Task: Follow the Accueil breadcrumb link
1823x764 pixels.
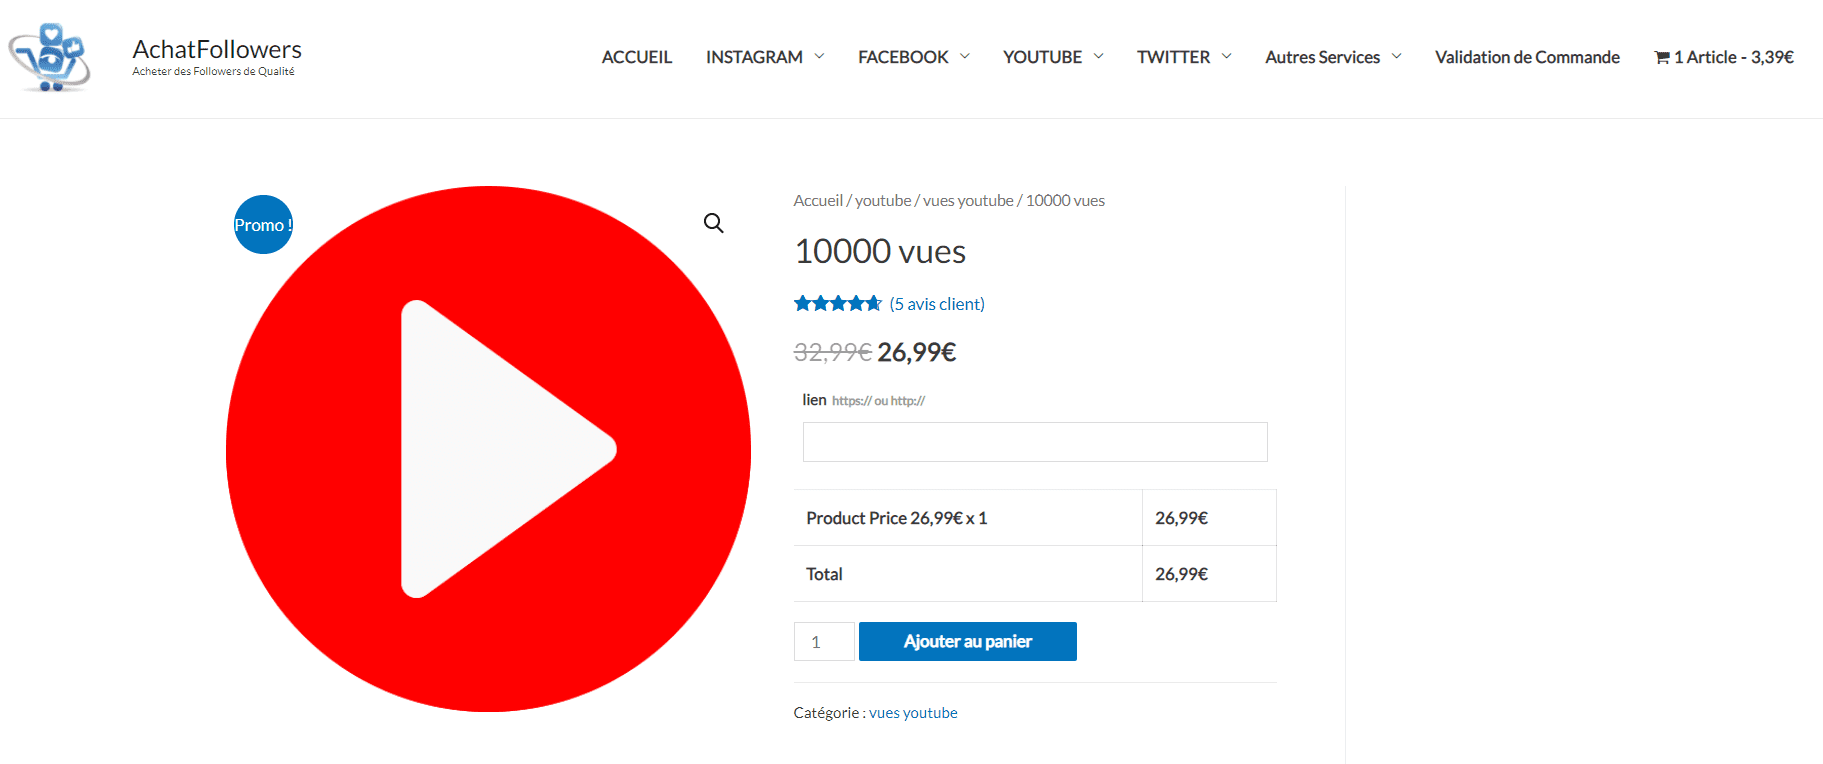Action: 818,200
